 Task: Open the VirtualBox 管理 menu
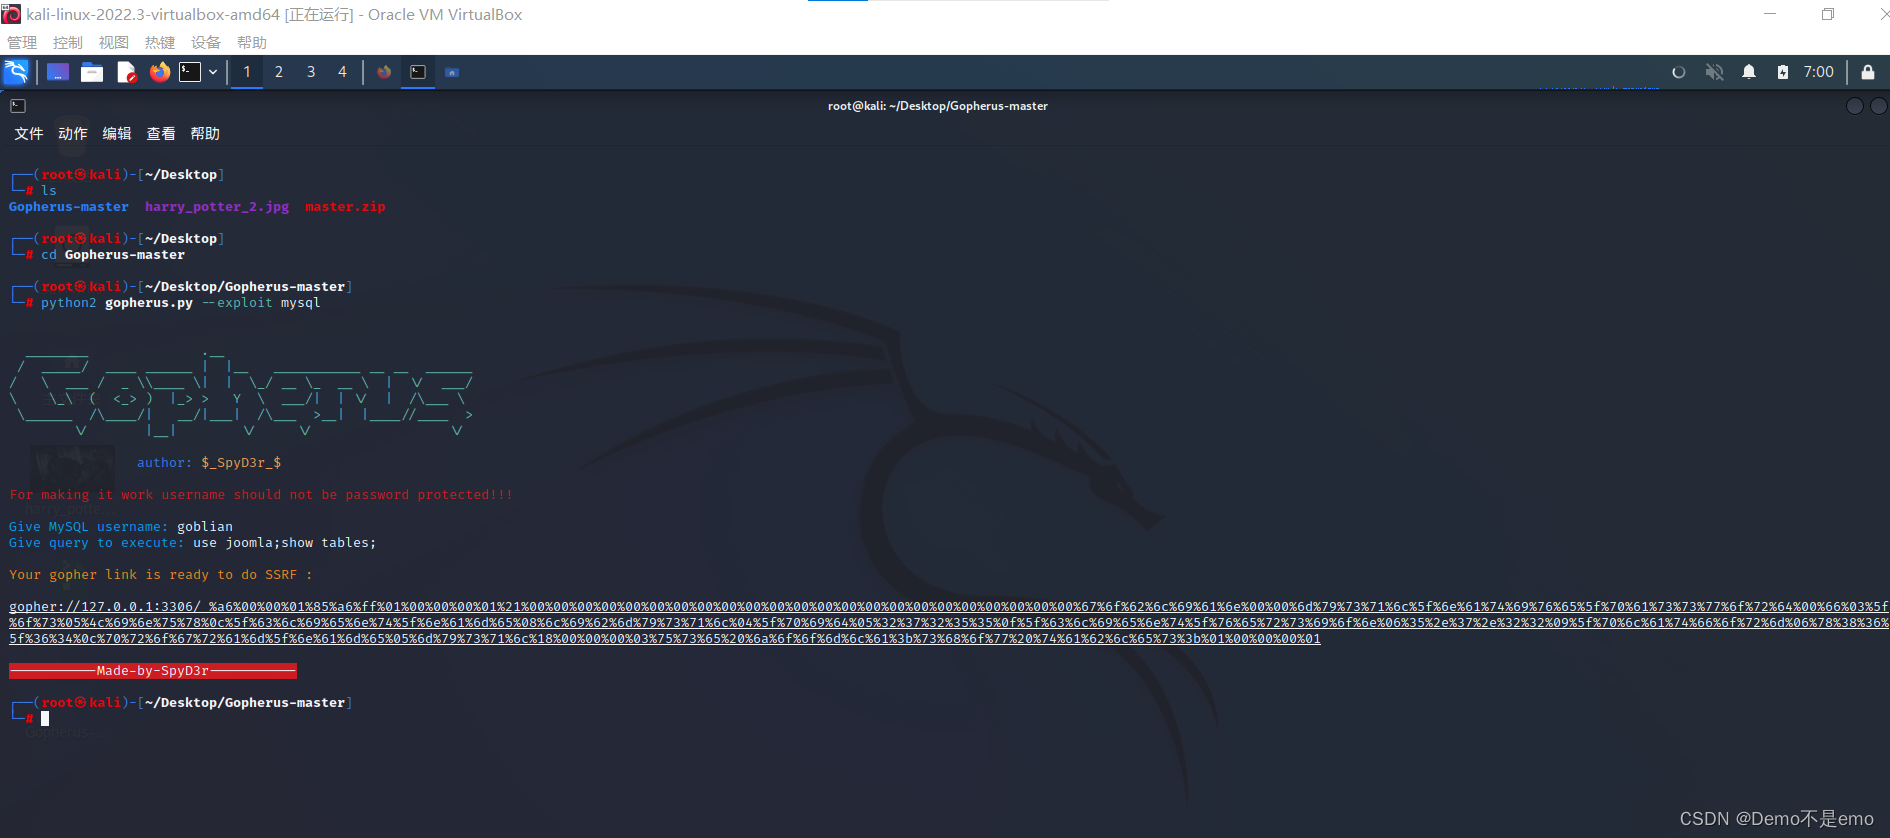pyautogui.click(x=22, y=43)
